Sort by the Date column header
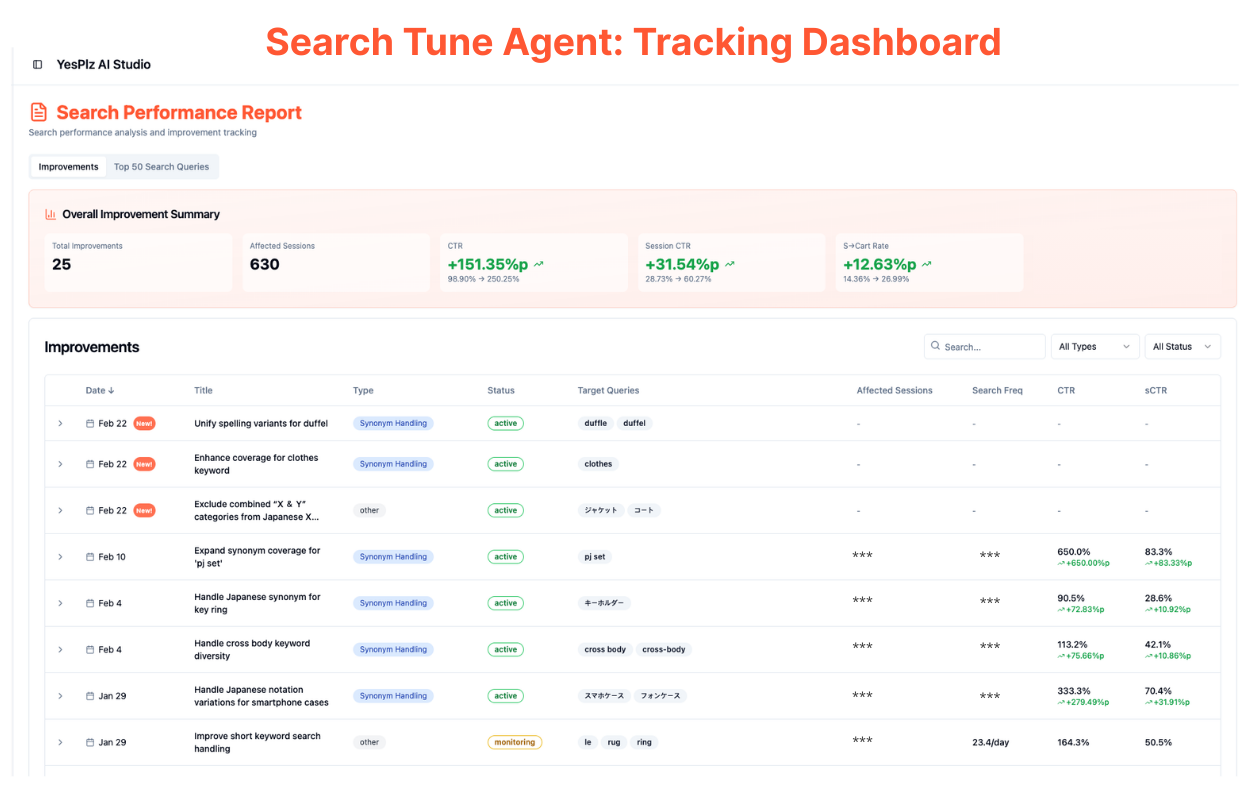The image size is (1250, 807). pyautogui.click(x=100, y=391)
